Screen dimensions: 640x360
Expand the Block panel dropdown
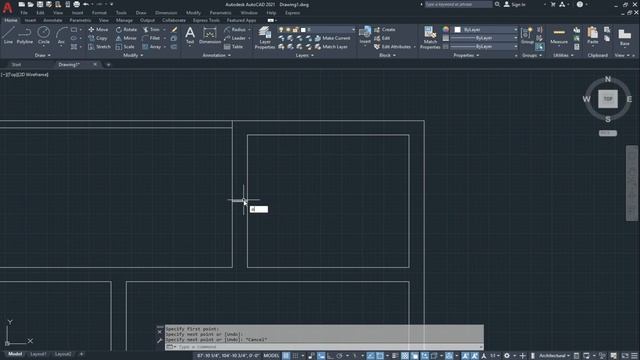click(387, 55)
